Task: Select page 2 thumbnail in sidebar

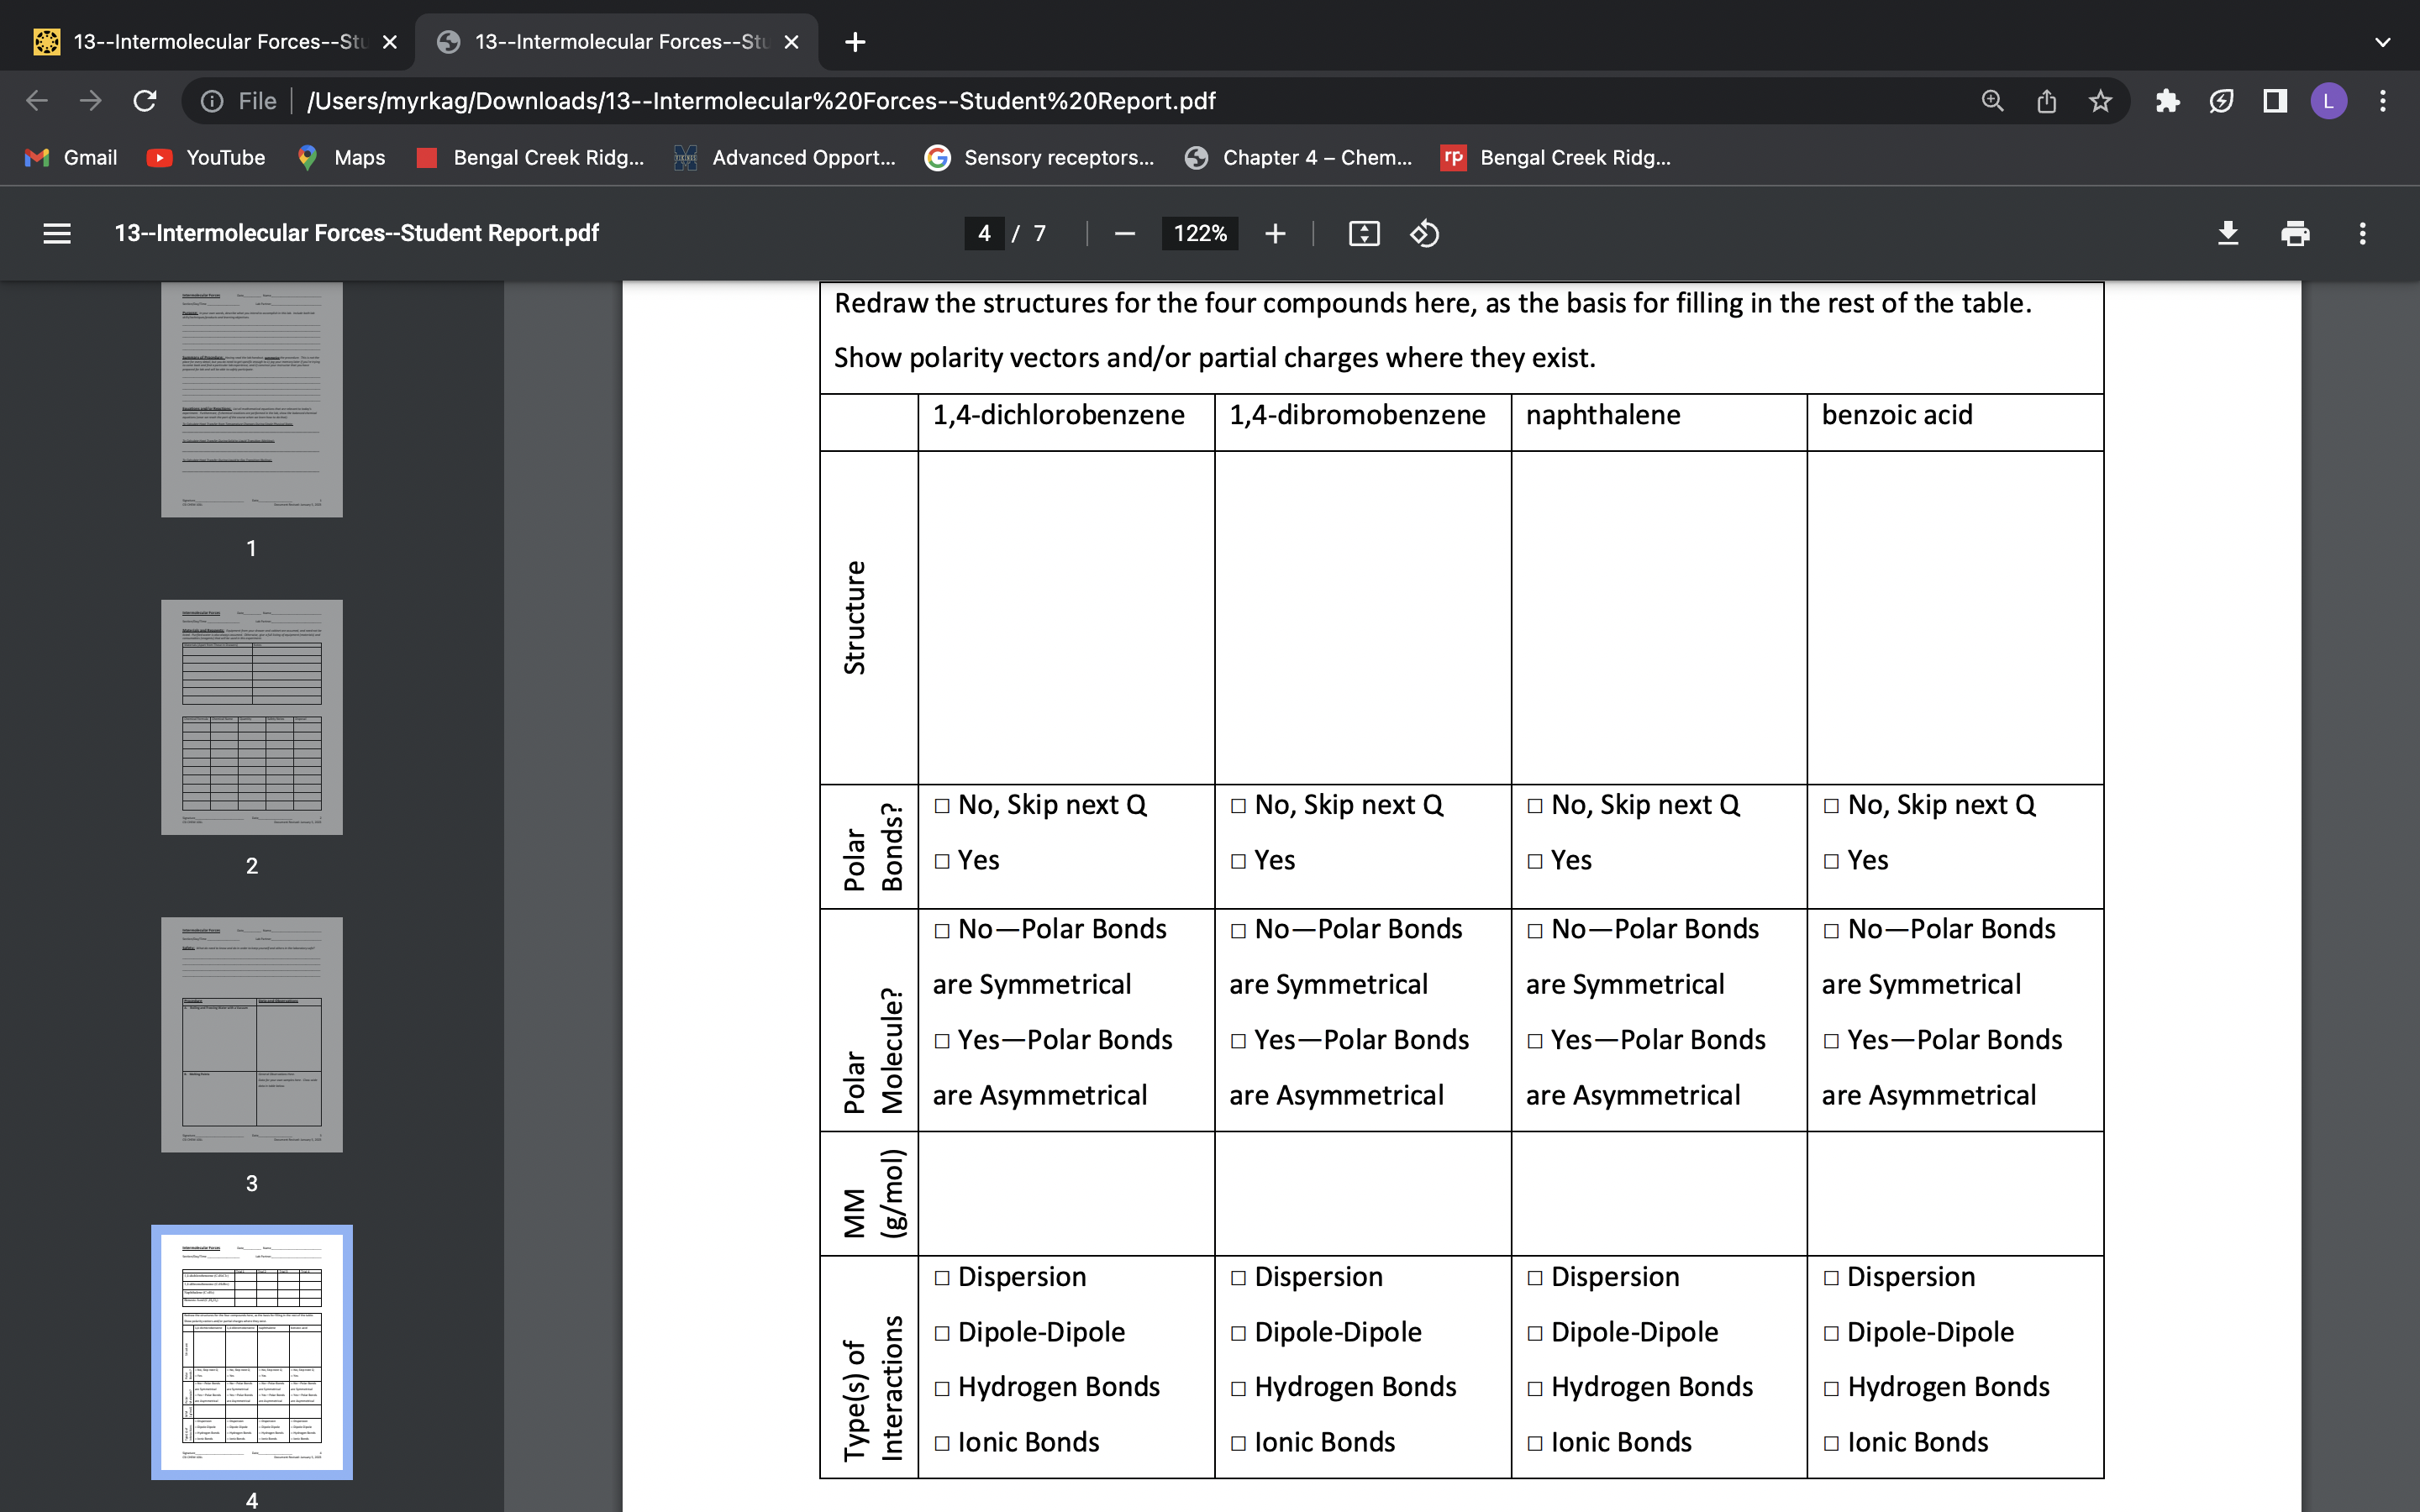Action: (252, 717)
